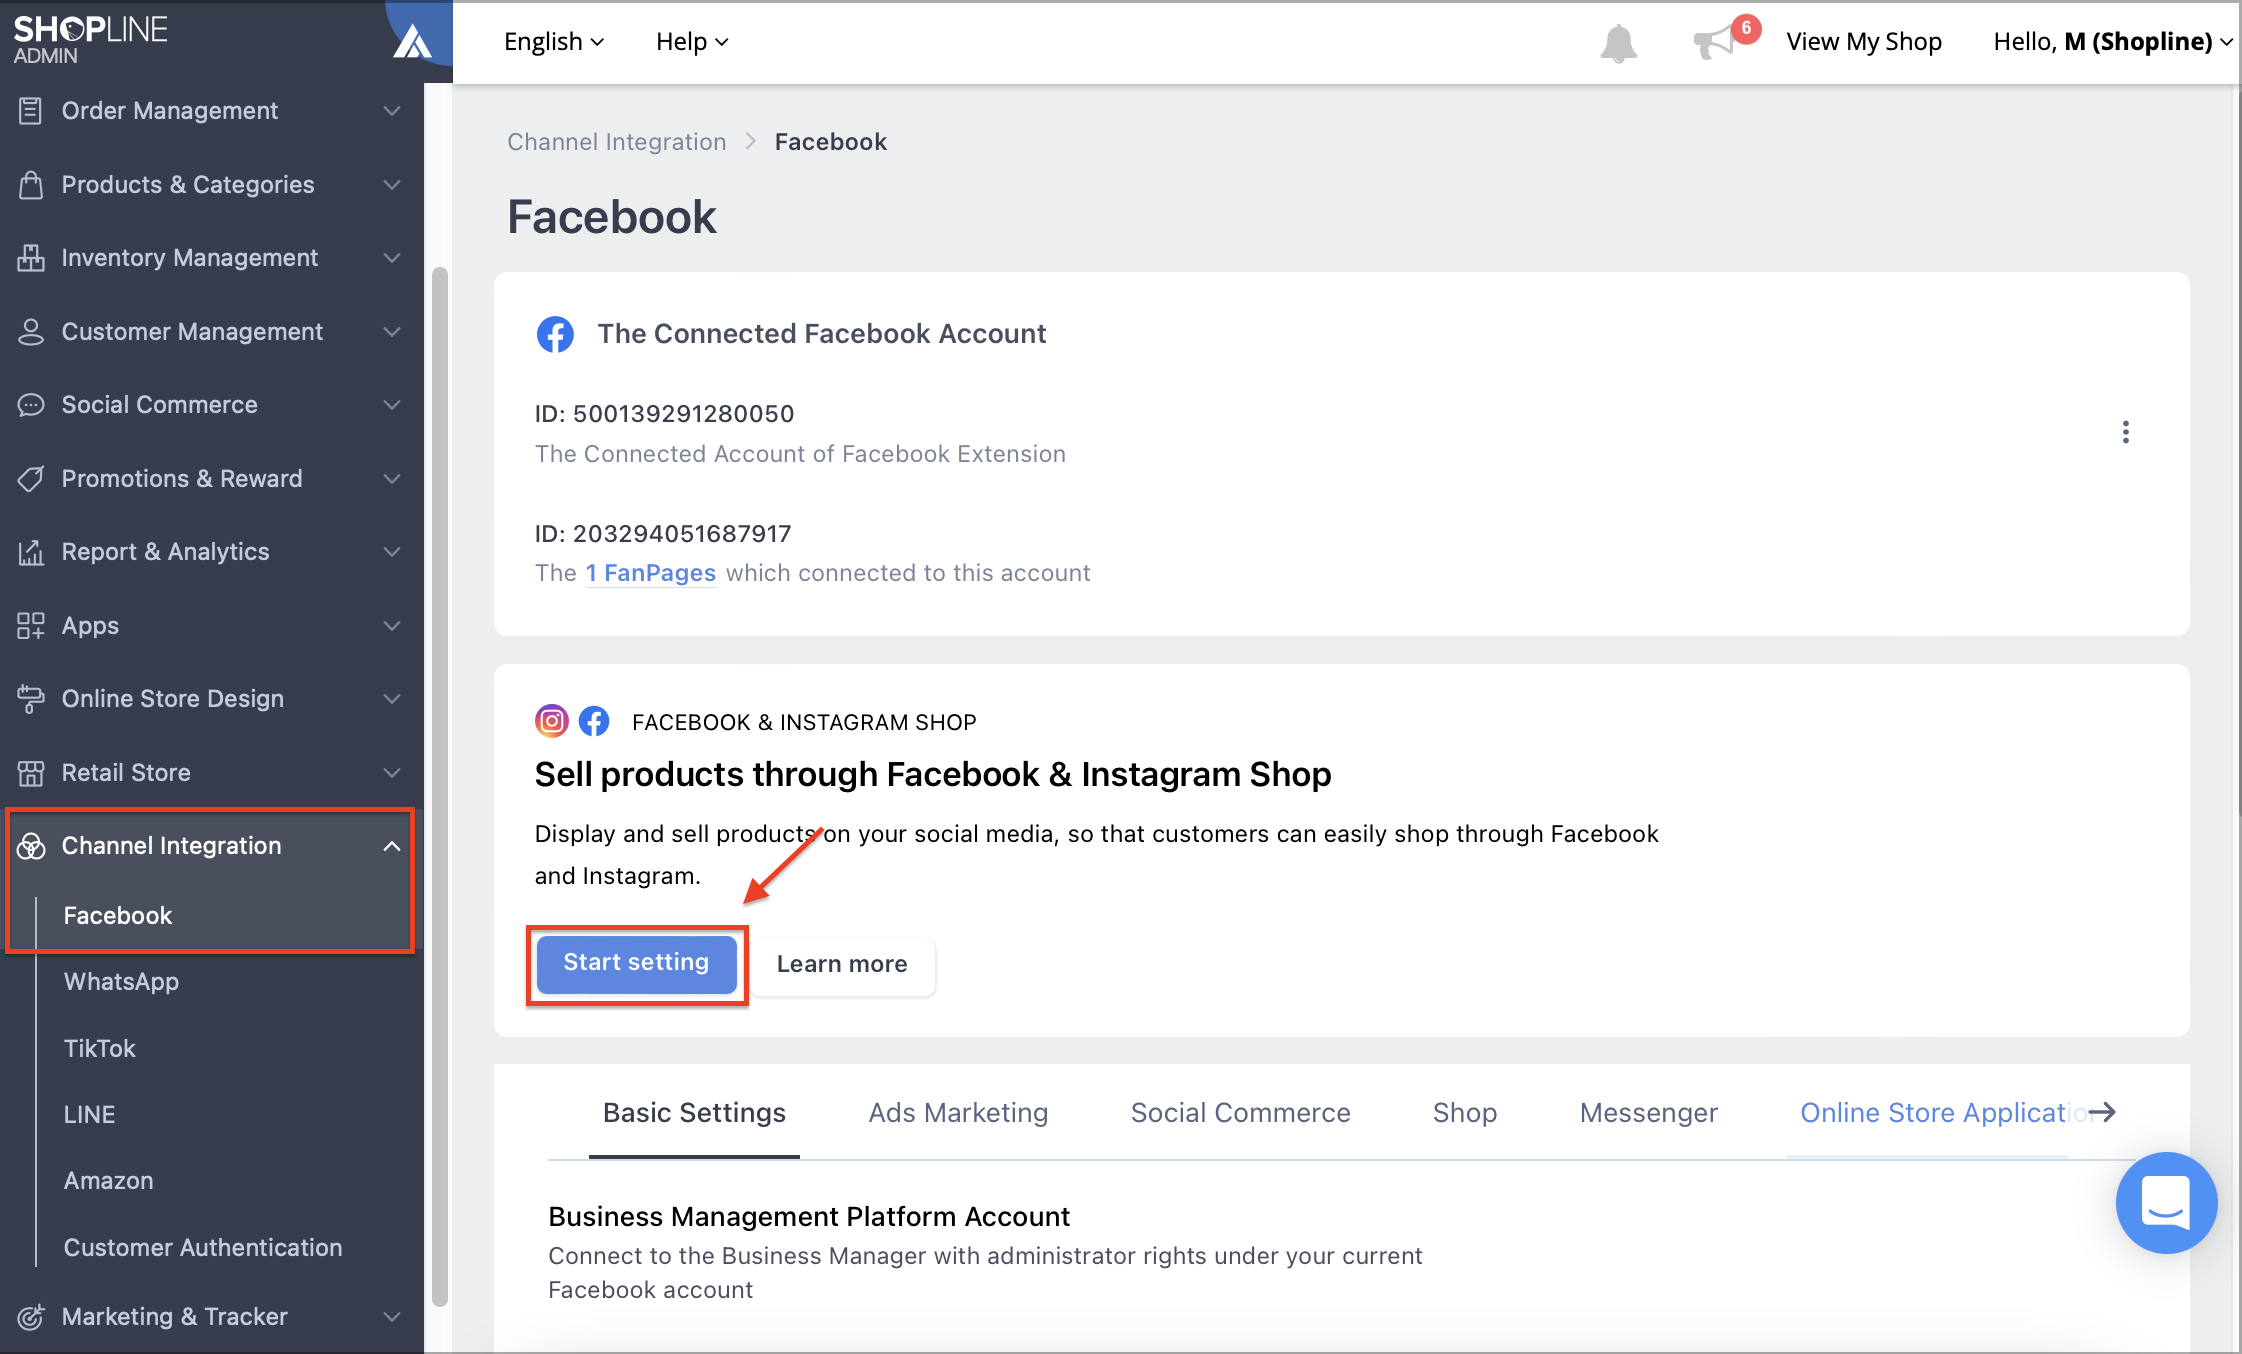Screen dimensions: 2242x1354
Task: Click the triangular logo icon atop sidebar
Action: pos(412,42)
